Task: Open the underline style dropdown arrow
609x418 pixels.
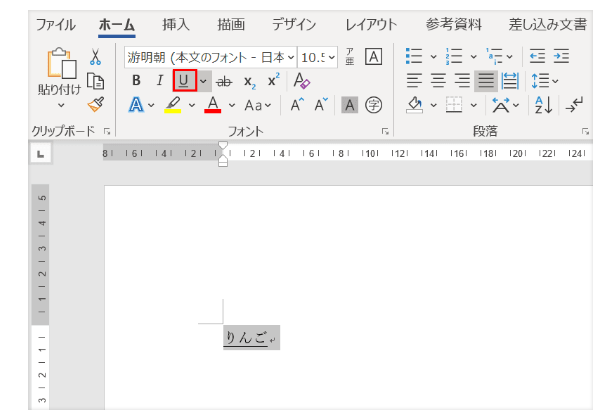Action: pos(204,81)
